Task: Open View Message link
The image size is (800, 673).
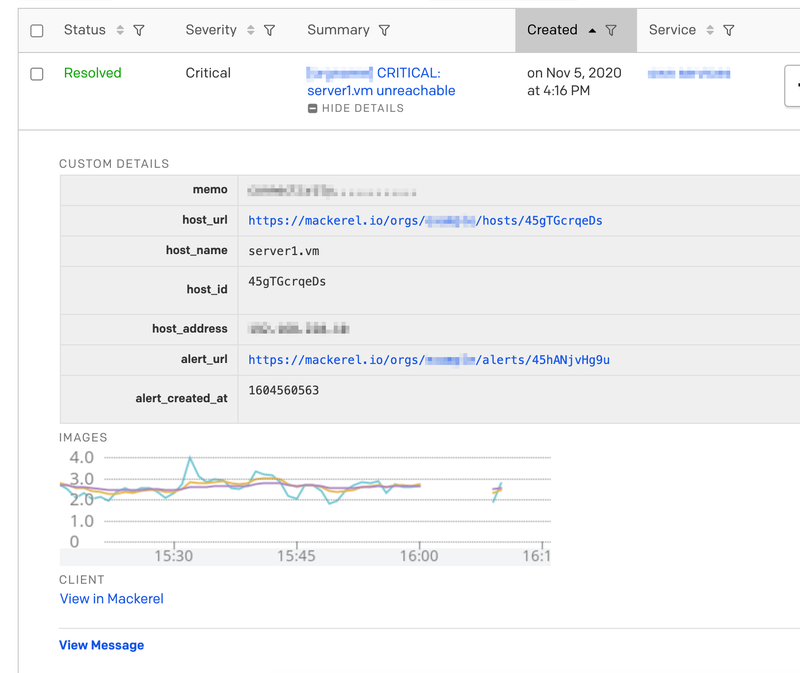Action: (102, 645)
